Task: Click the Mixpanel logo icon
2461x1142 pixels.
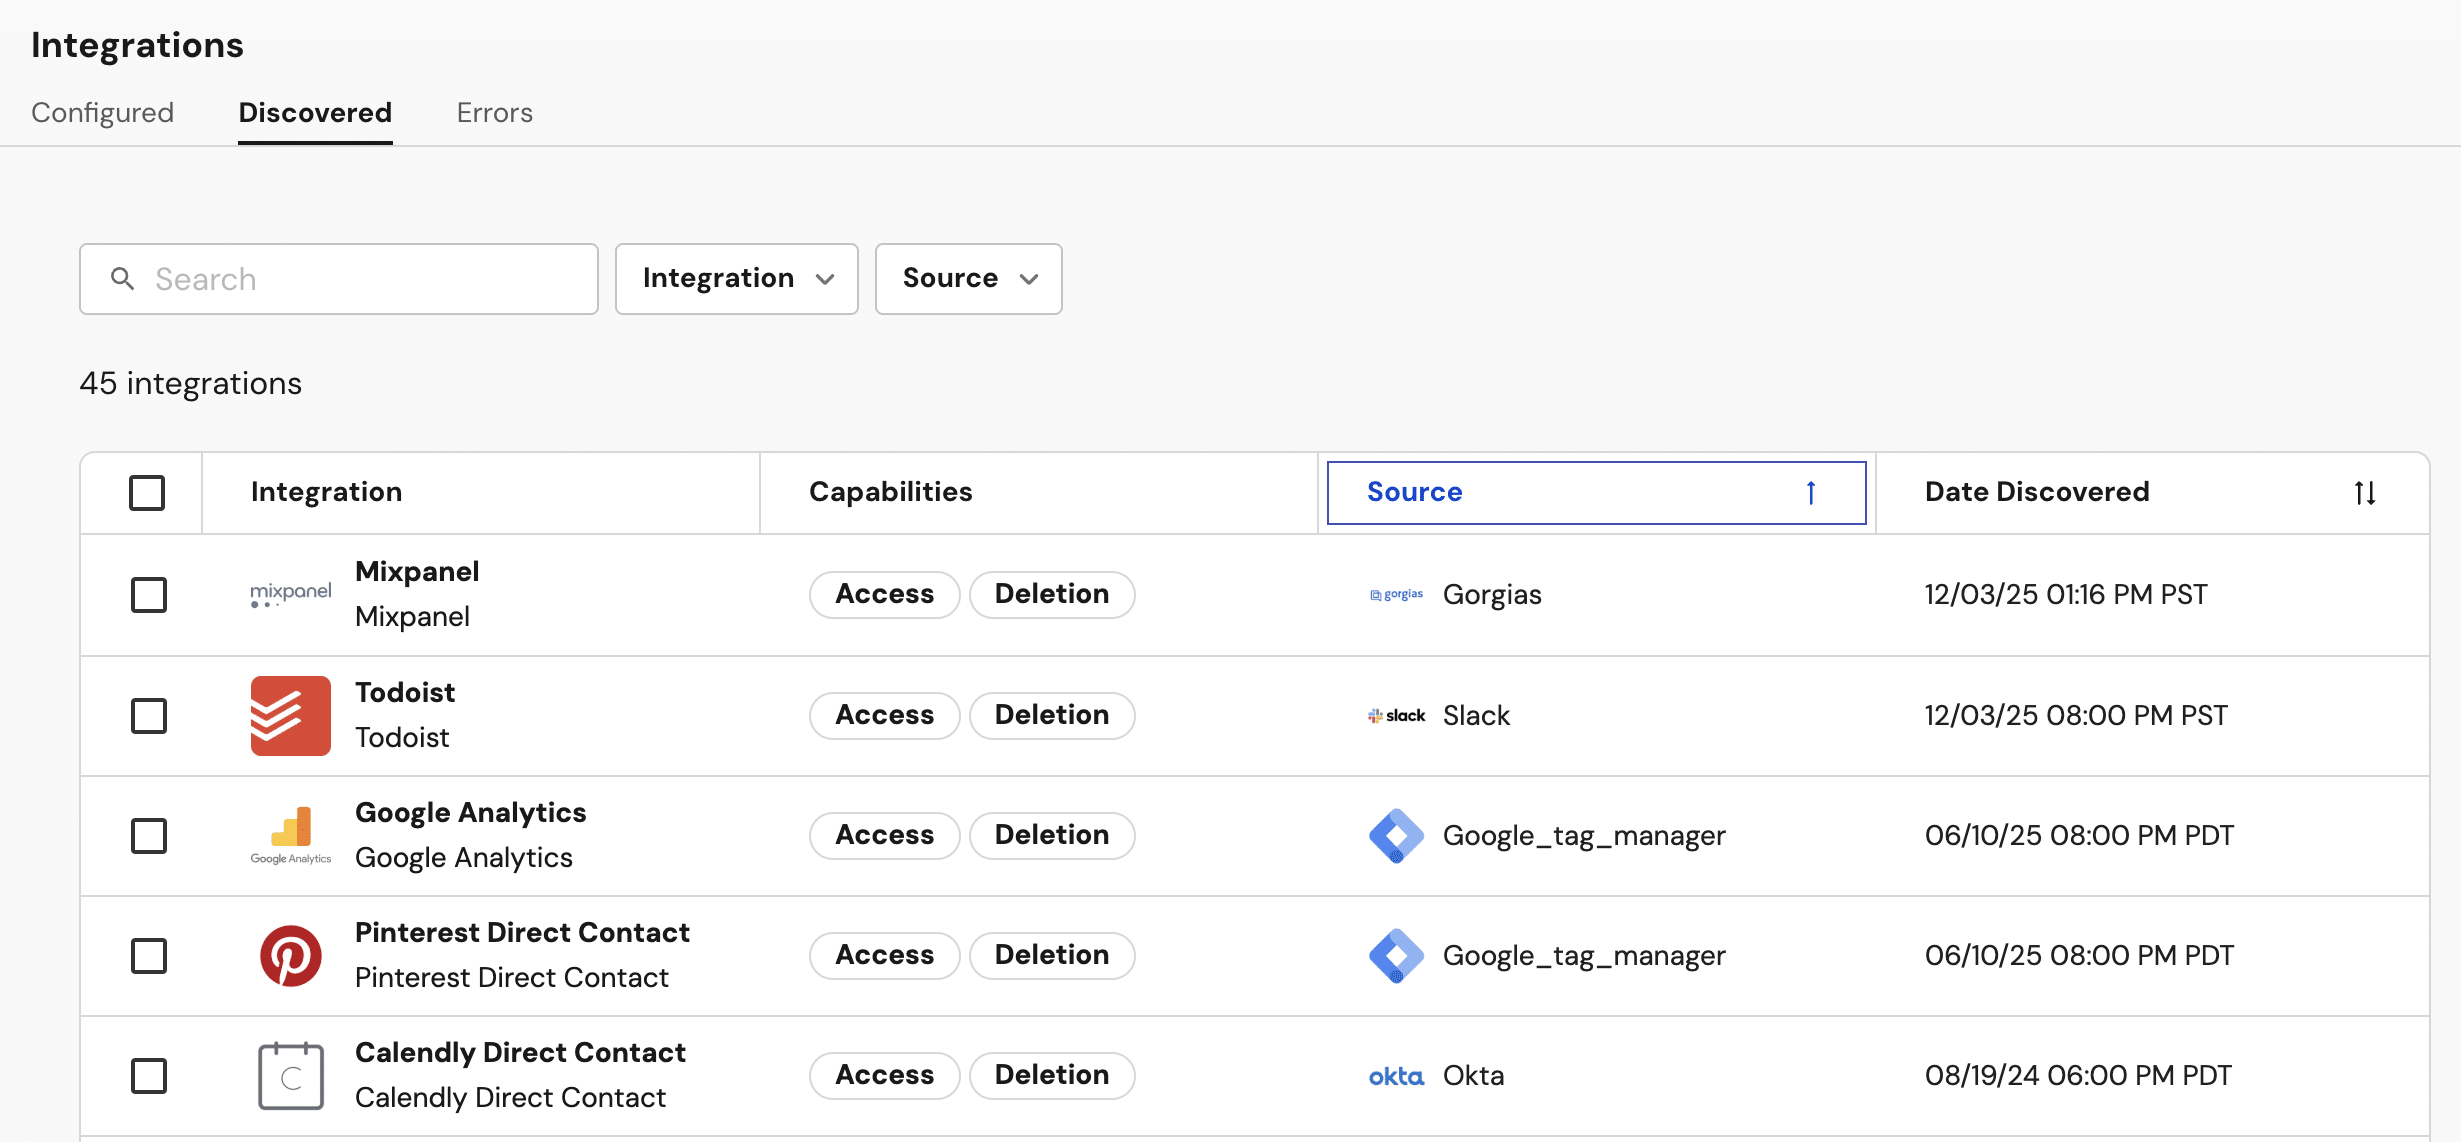Action: pos(290,594)
